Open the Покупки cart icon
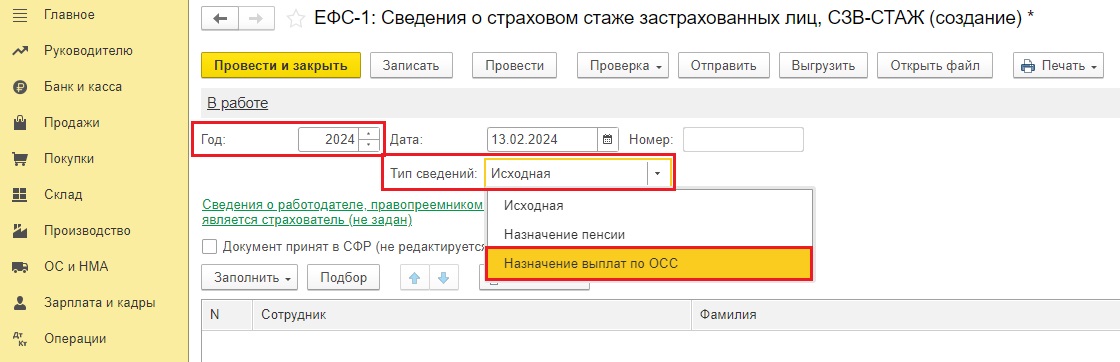The image size is (1120, 362). [x=20, y=159]
